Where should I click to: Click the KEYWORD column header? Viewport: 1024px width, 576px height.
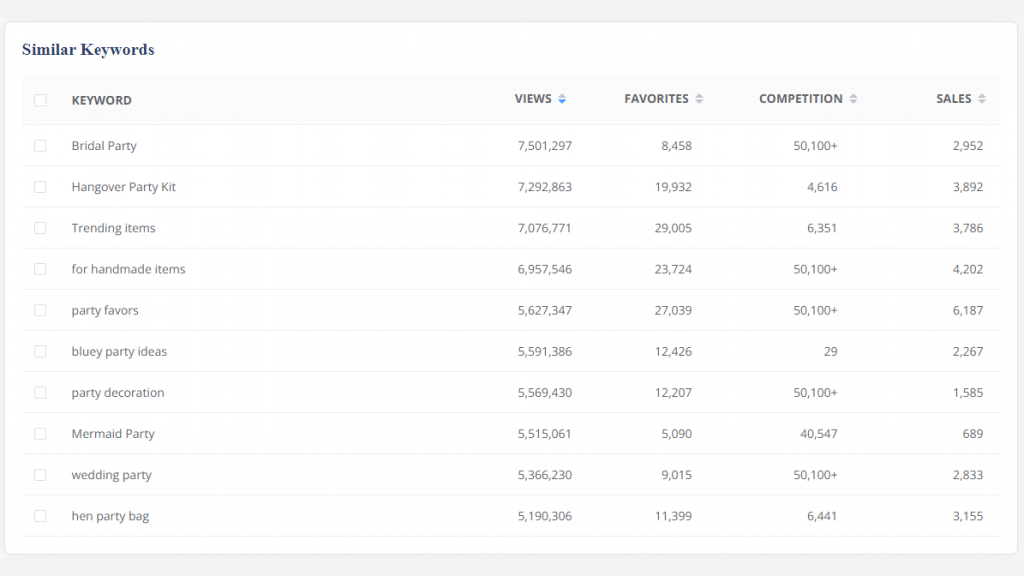point(101,100)
